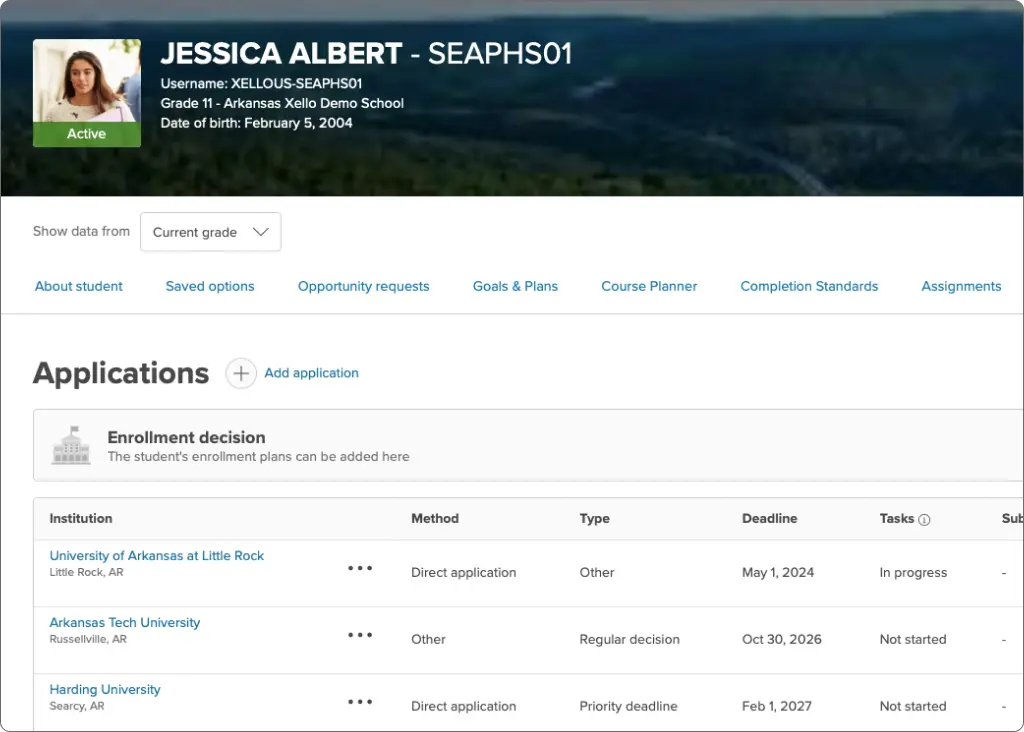Click the Oct 30, 2026 deadline cell
Viewport: 1024px width, 732px height.
[x=782, y=639]
